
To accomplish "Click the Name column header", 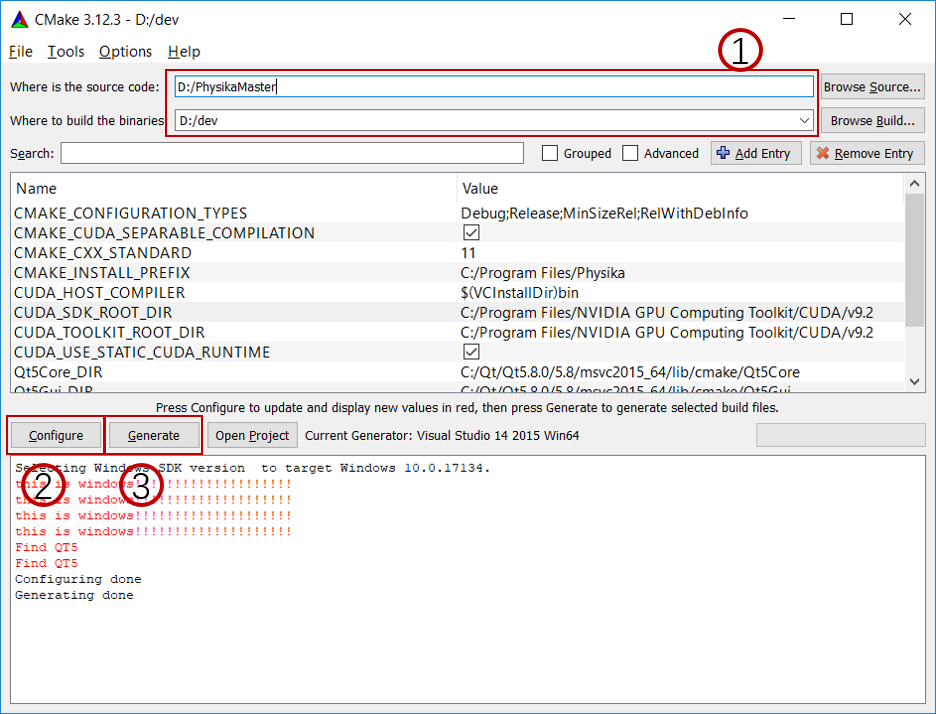I will pos(234,189).
